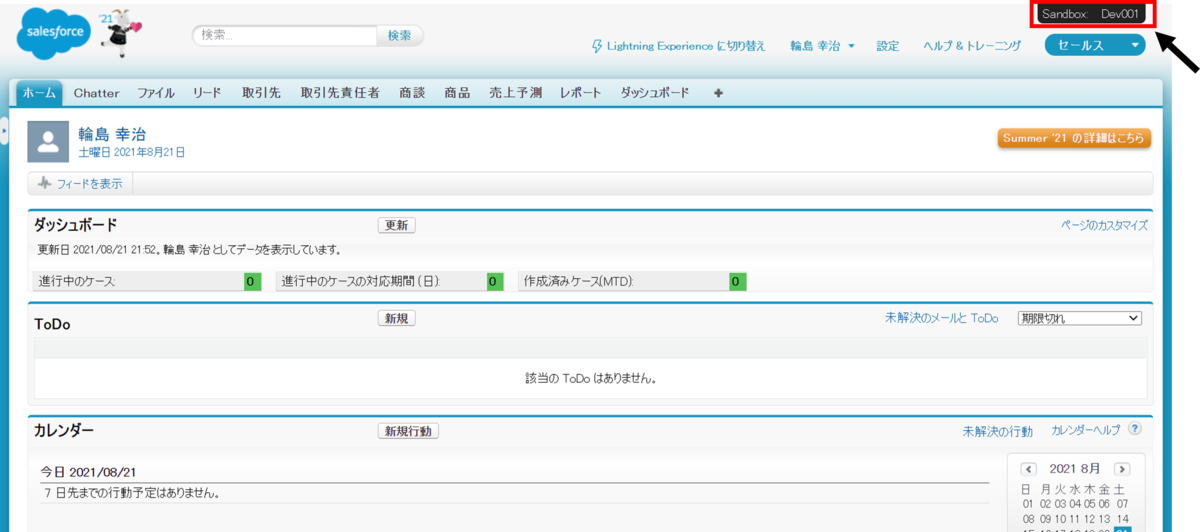Image resolution: width=1200 pixels, height=532 pixels.
Task: Go to the next month arrow
Action: coord(1122,469)
